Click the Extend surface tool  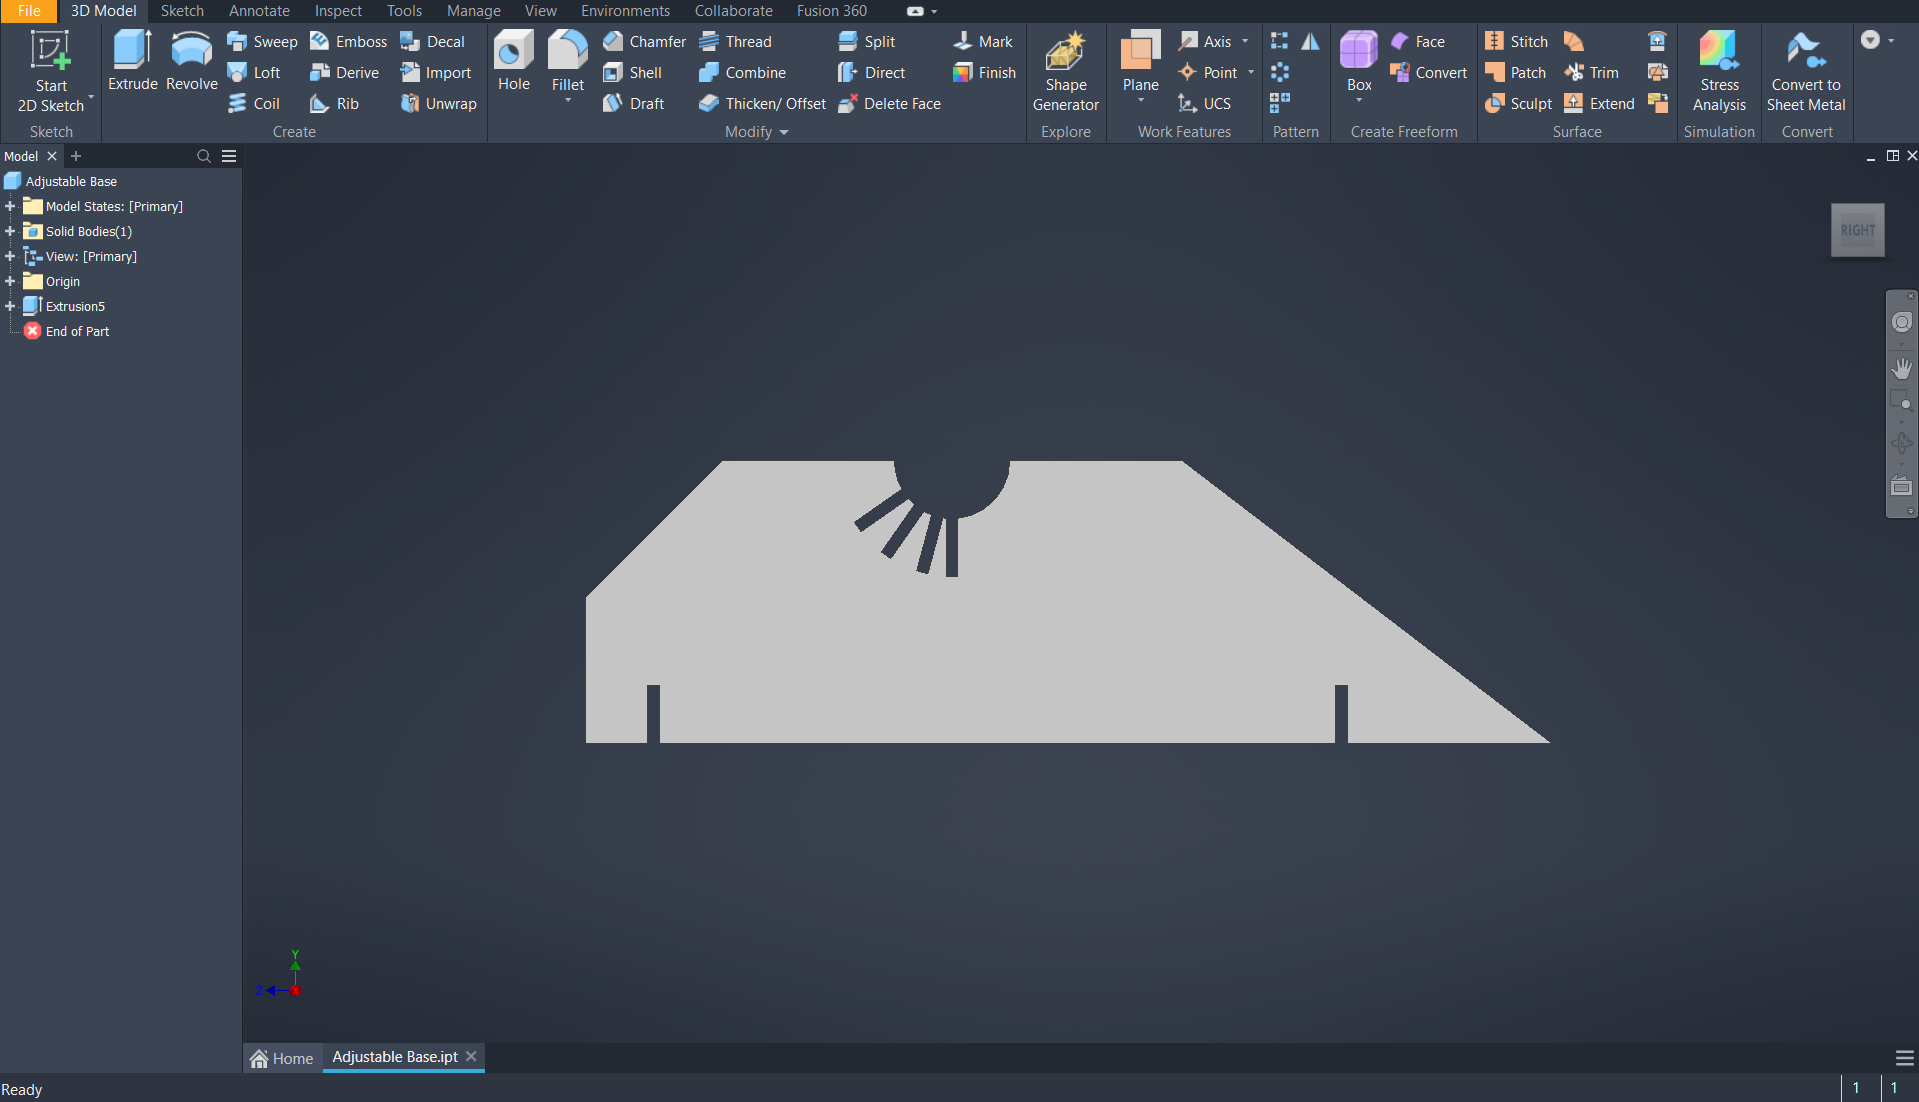point(1600,103)
